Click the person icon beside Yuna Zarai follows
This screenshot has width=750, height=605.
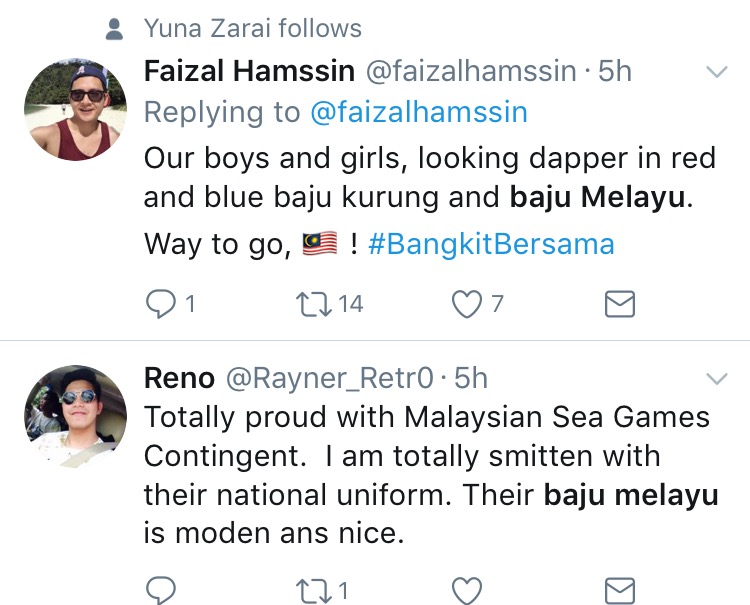coord(117,29)
